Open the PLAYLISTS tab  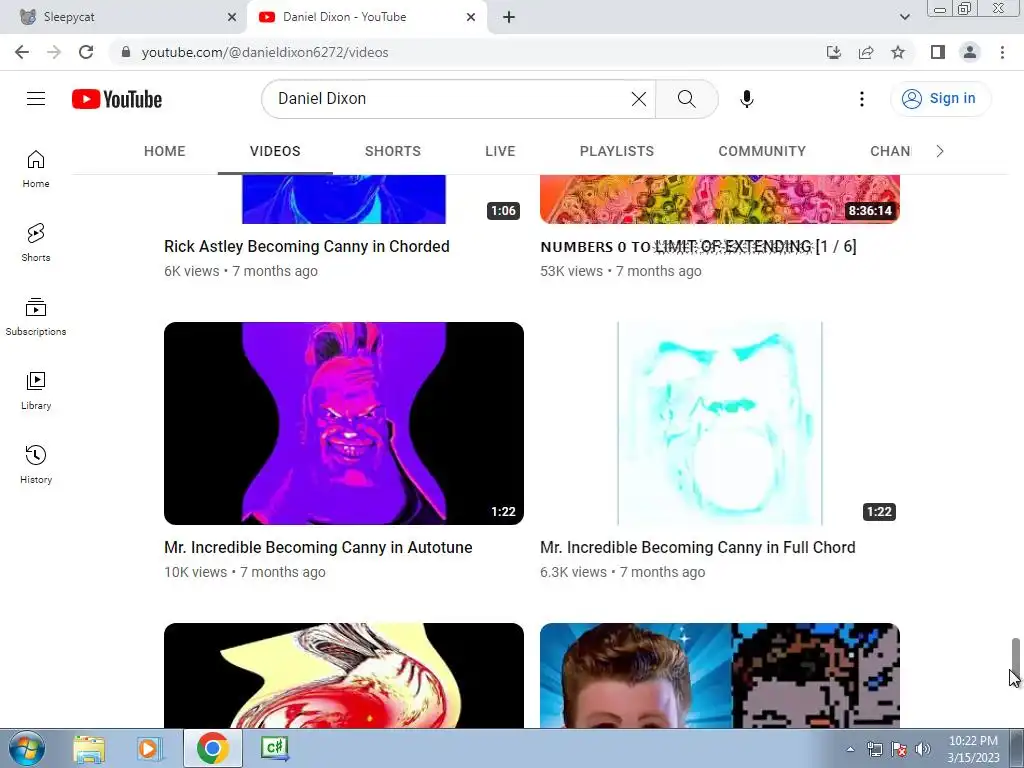(616, 152)
